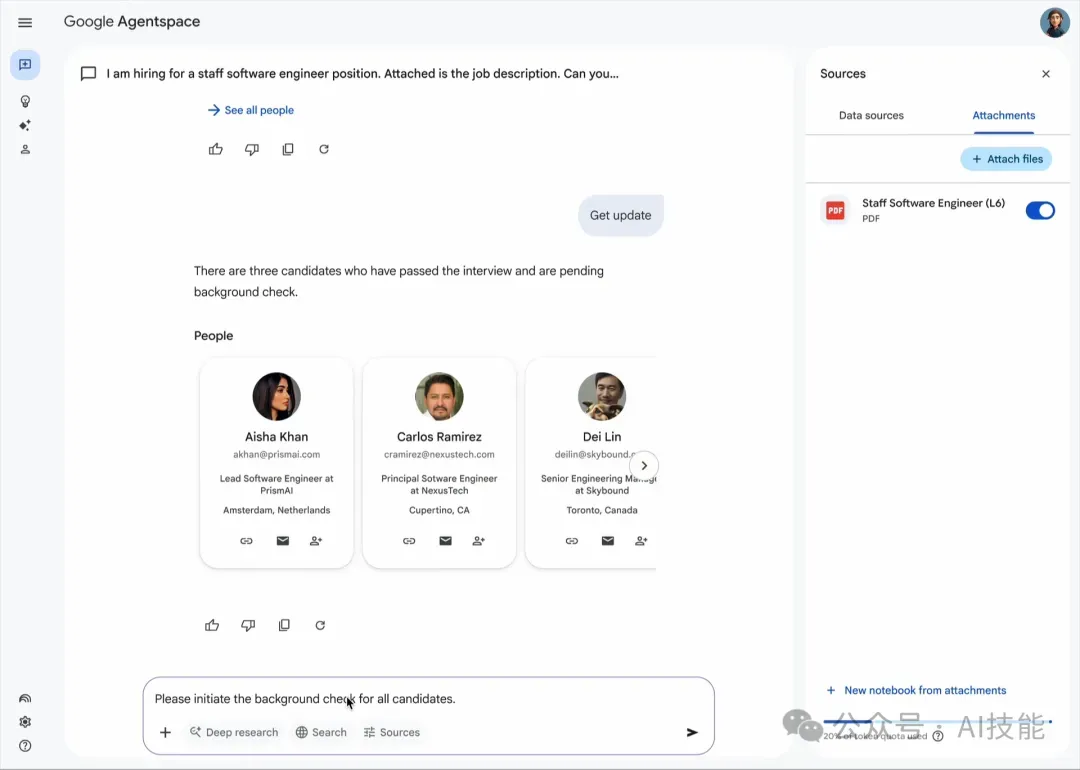Image resolution: width=1080 pixels, height=770 pixels.
Task: Click 'Amsterdam, Netherlands' location text
Action: (x=276, y=510)
